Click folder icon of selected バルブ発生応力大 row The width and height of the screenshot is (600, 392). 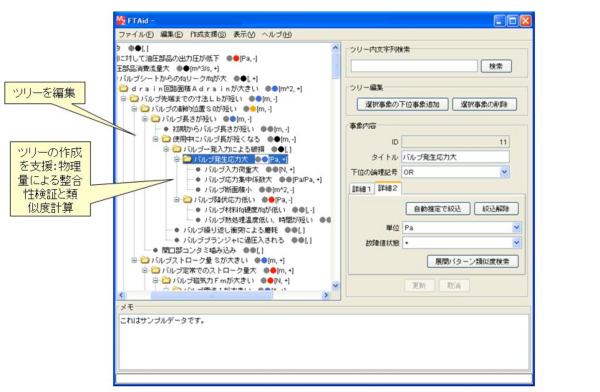188,159
